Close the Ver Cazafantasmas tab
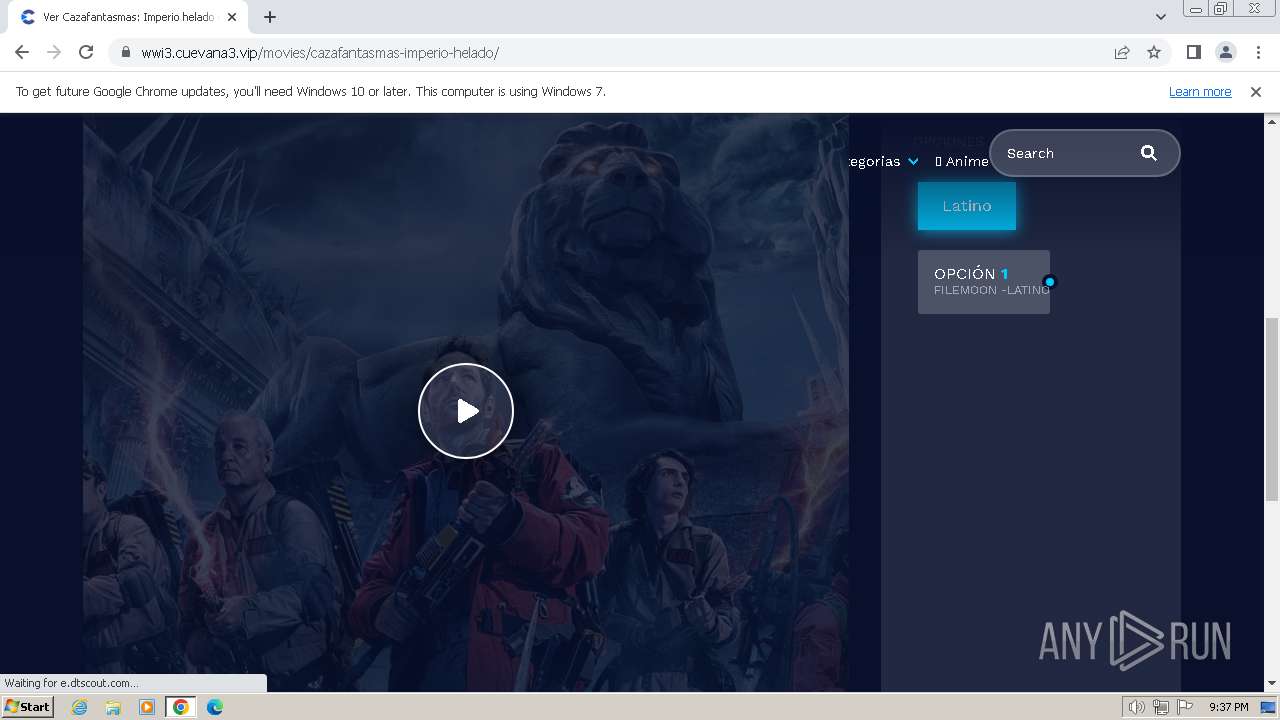 [x=232, y=17]
